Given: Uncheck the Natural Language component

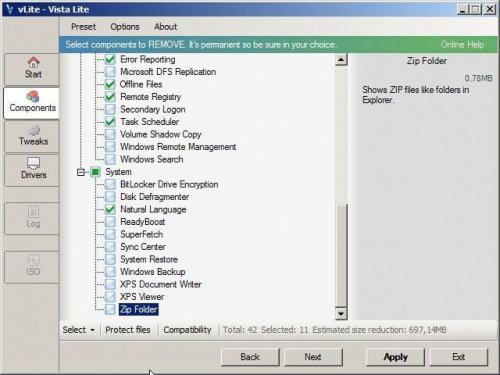Looking at the screenshot, I should point(110,209).
